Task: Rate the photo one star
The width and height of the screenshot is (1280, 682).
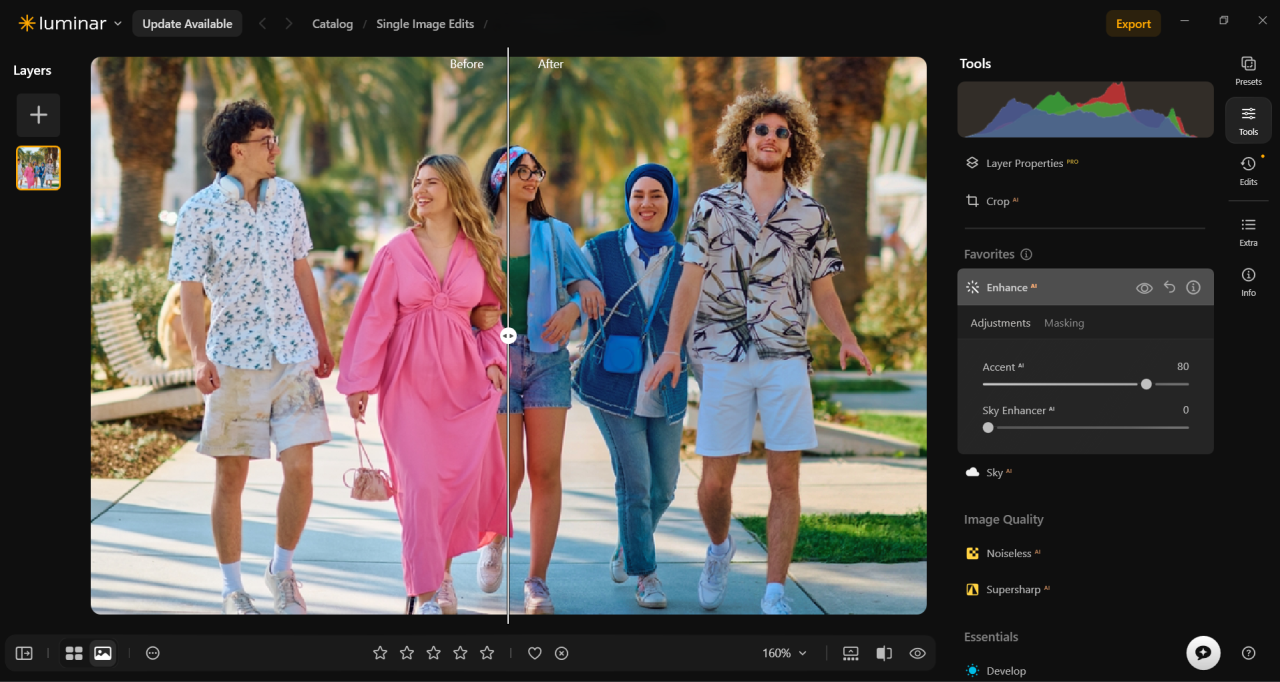Action: tap(380, 653)
